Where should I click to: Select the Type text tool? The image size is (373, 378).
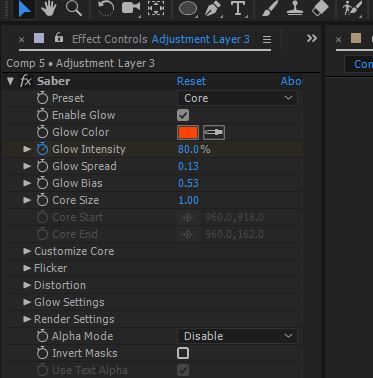coord(238,9)
